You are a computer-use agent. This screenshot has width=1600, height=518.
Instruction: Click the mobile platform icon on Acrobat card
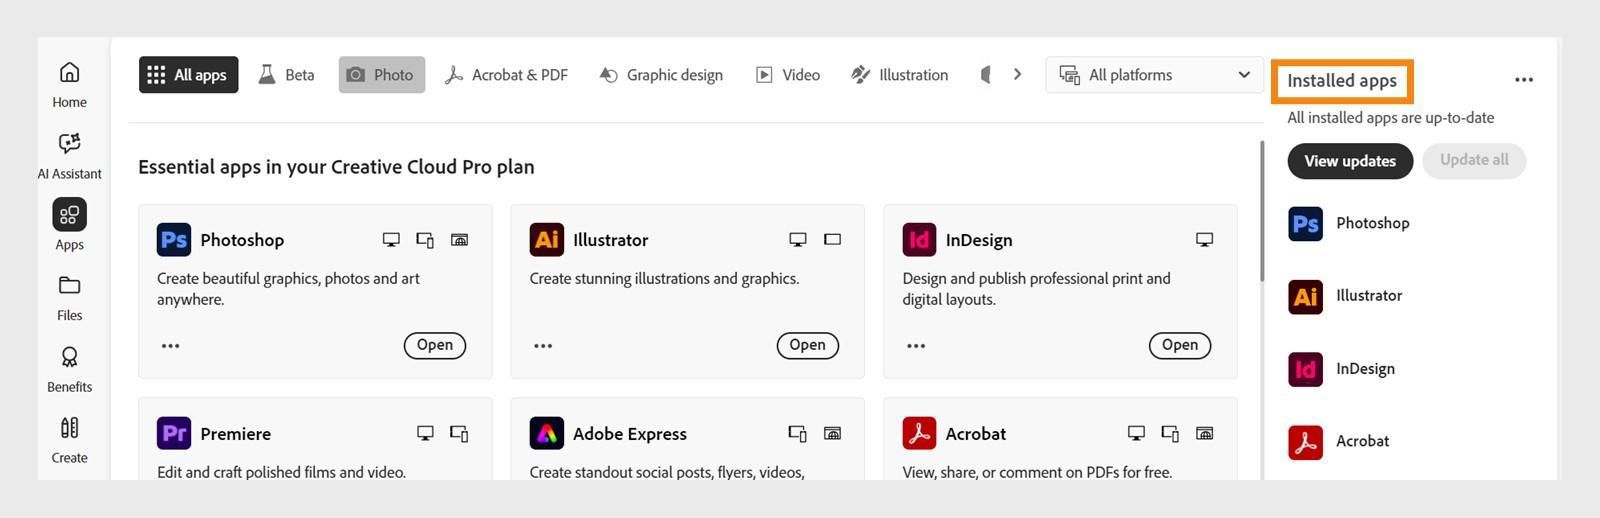coord(1170,433)
